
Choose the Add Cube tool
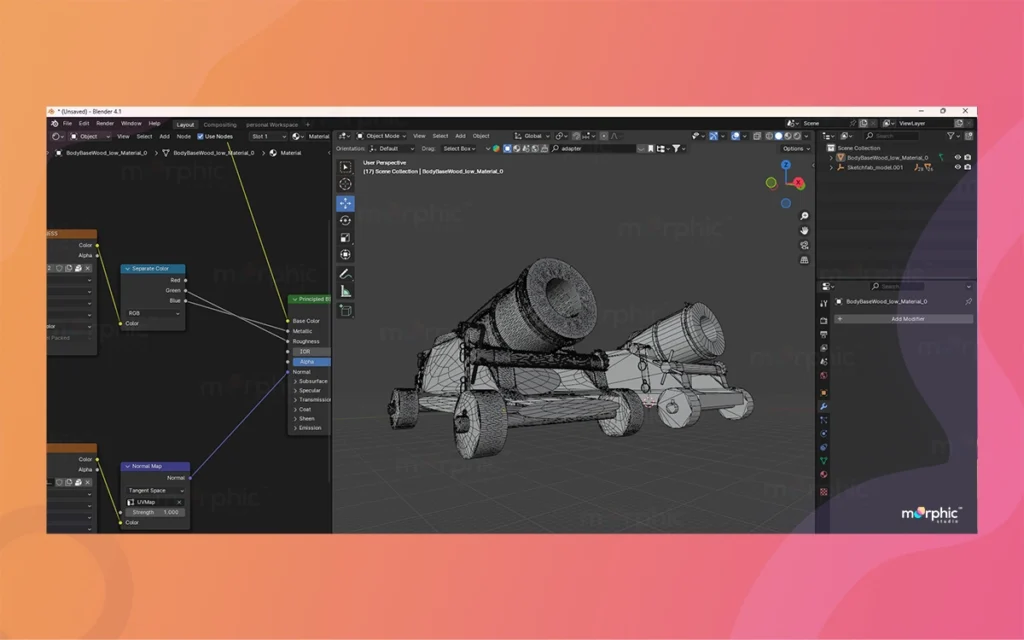(345, 311)
